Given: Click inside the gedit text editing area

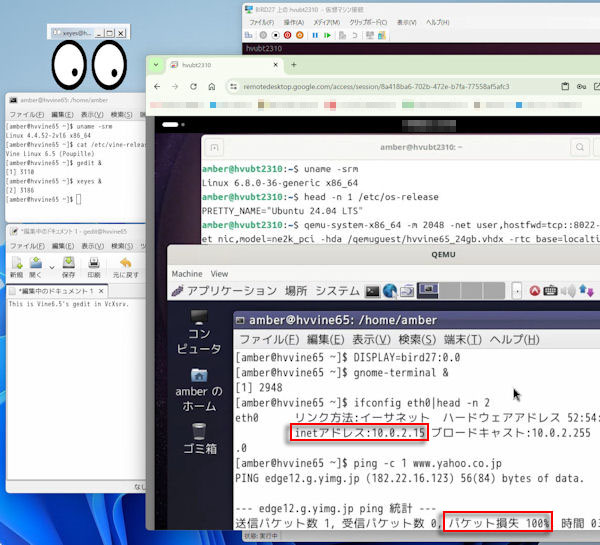Looking at the screenshot, I should (x=76, y=390).
